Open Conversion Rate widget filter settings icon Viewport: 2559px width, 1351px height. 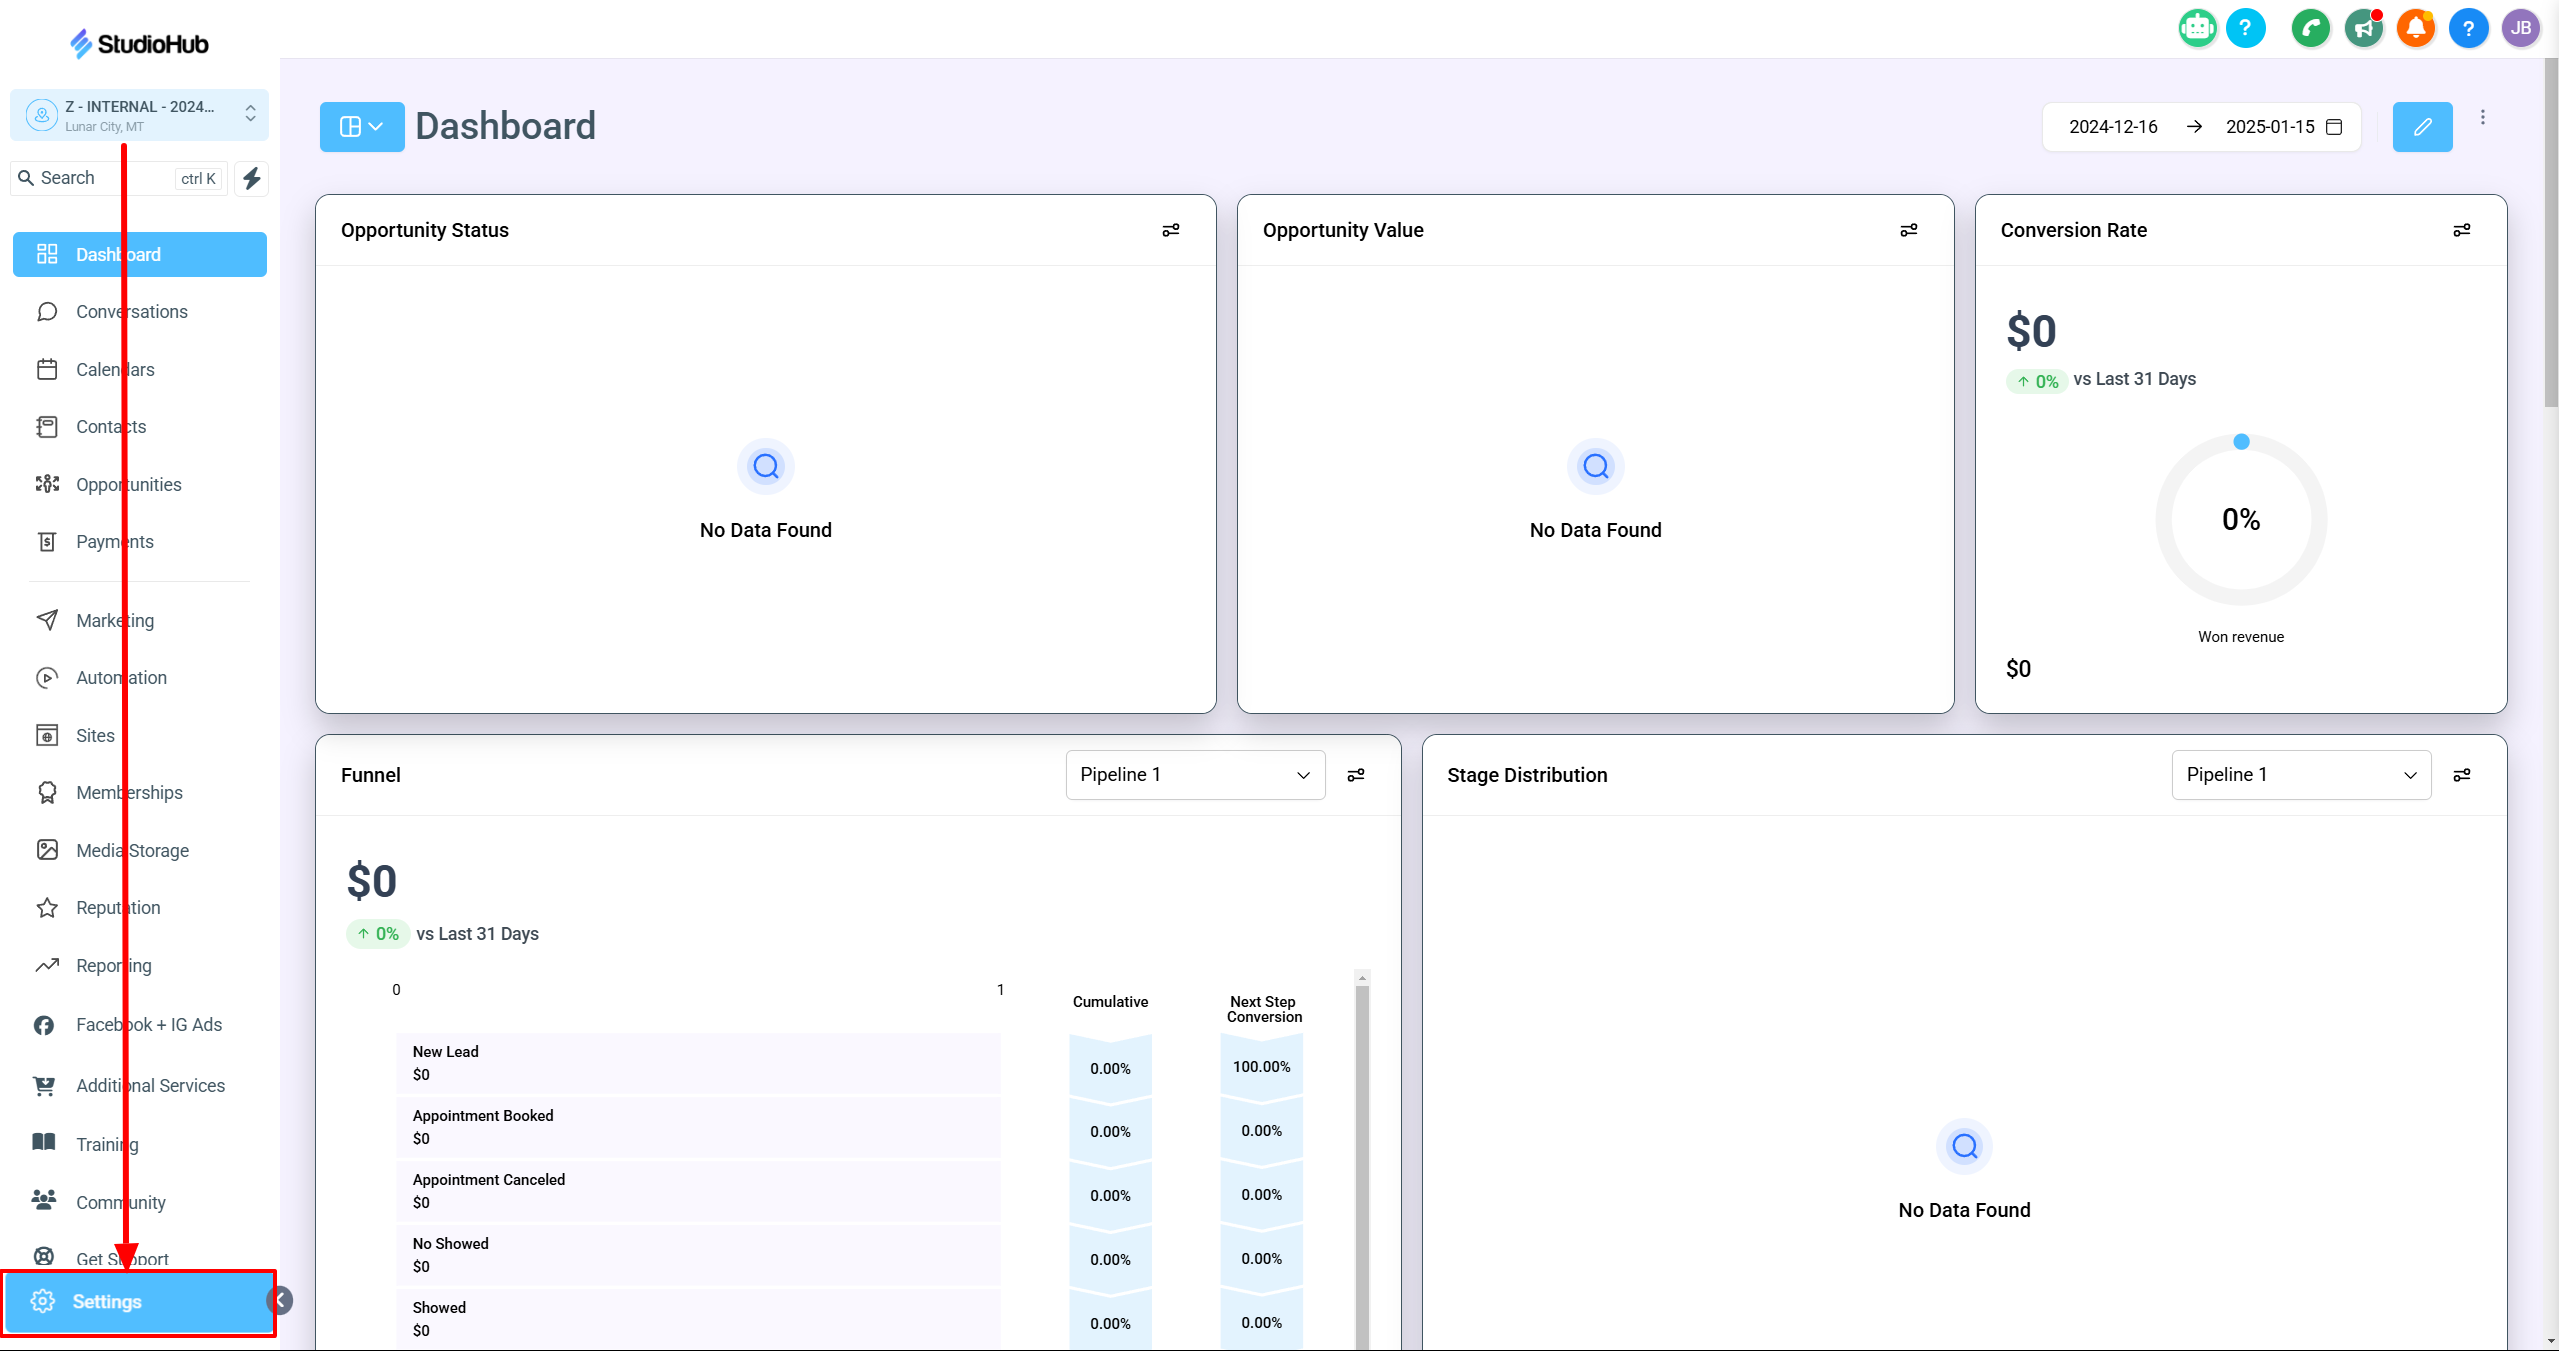pos(2462,230)
